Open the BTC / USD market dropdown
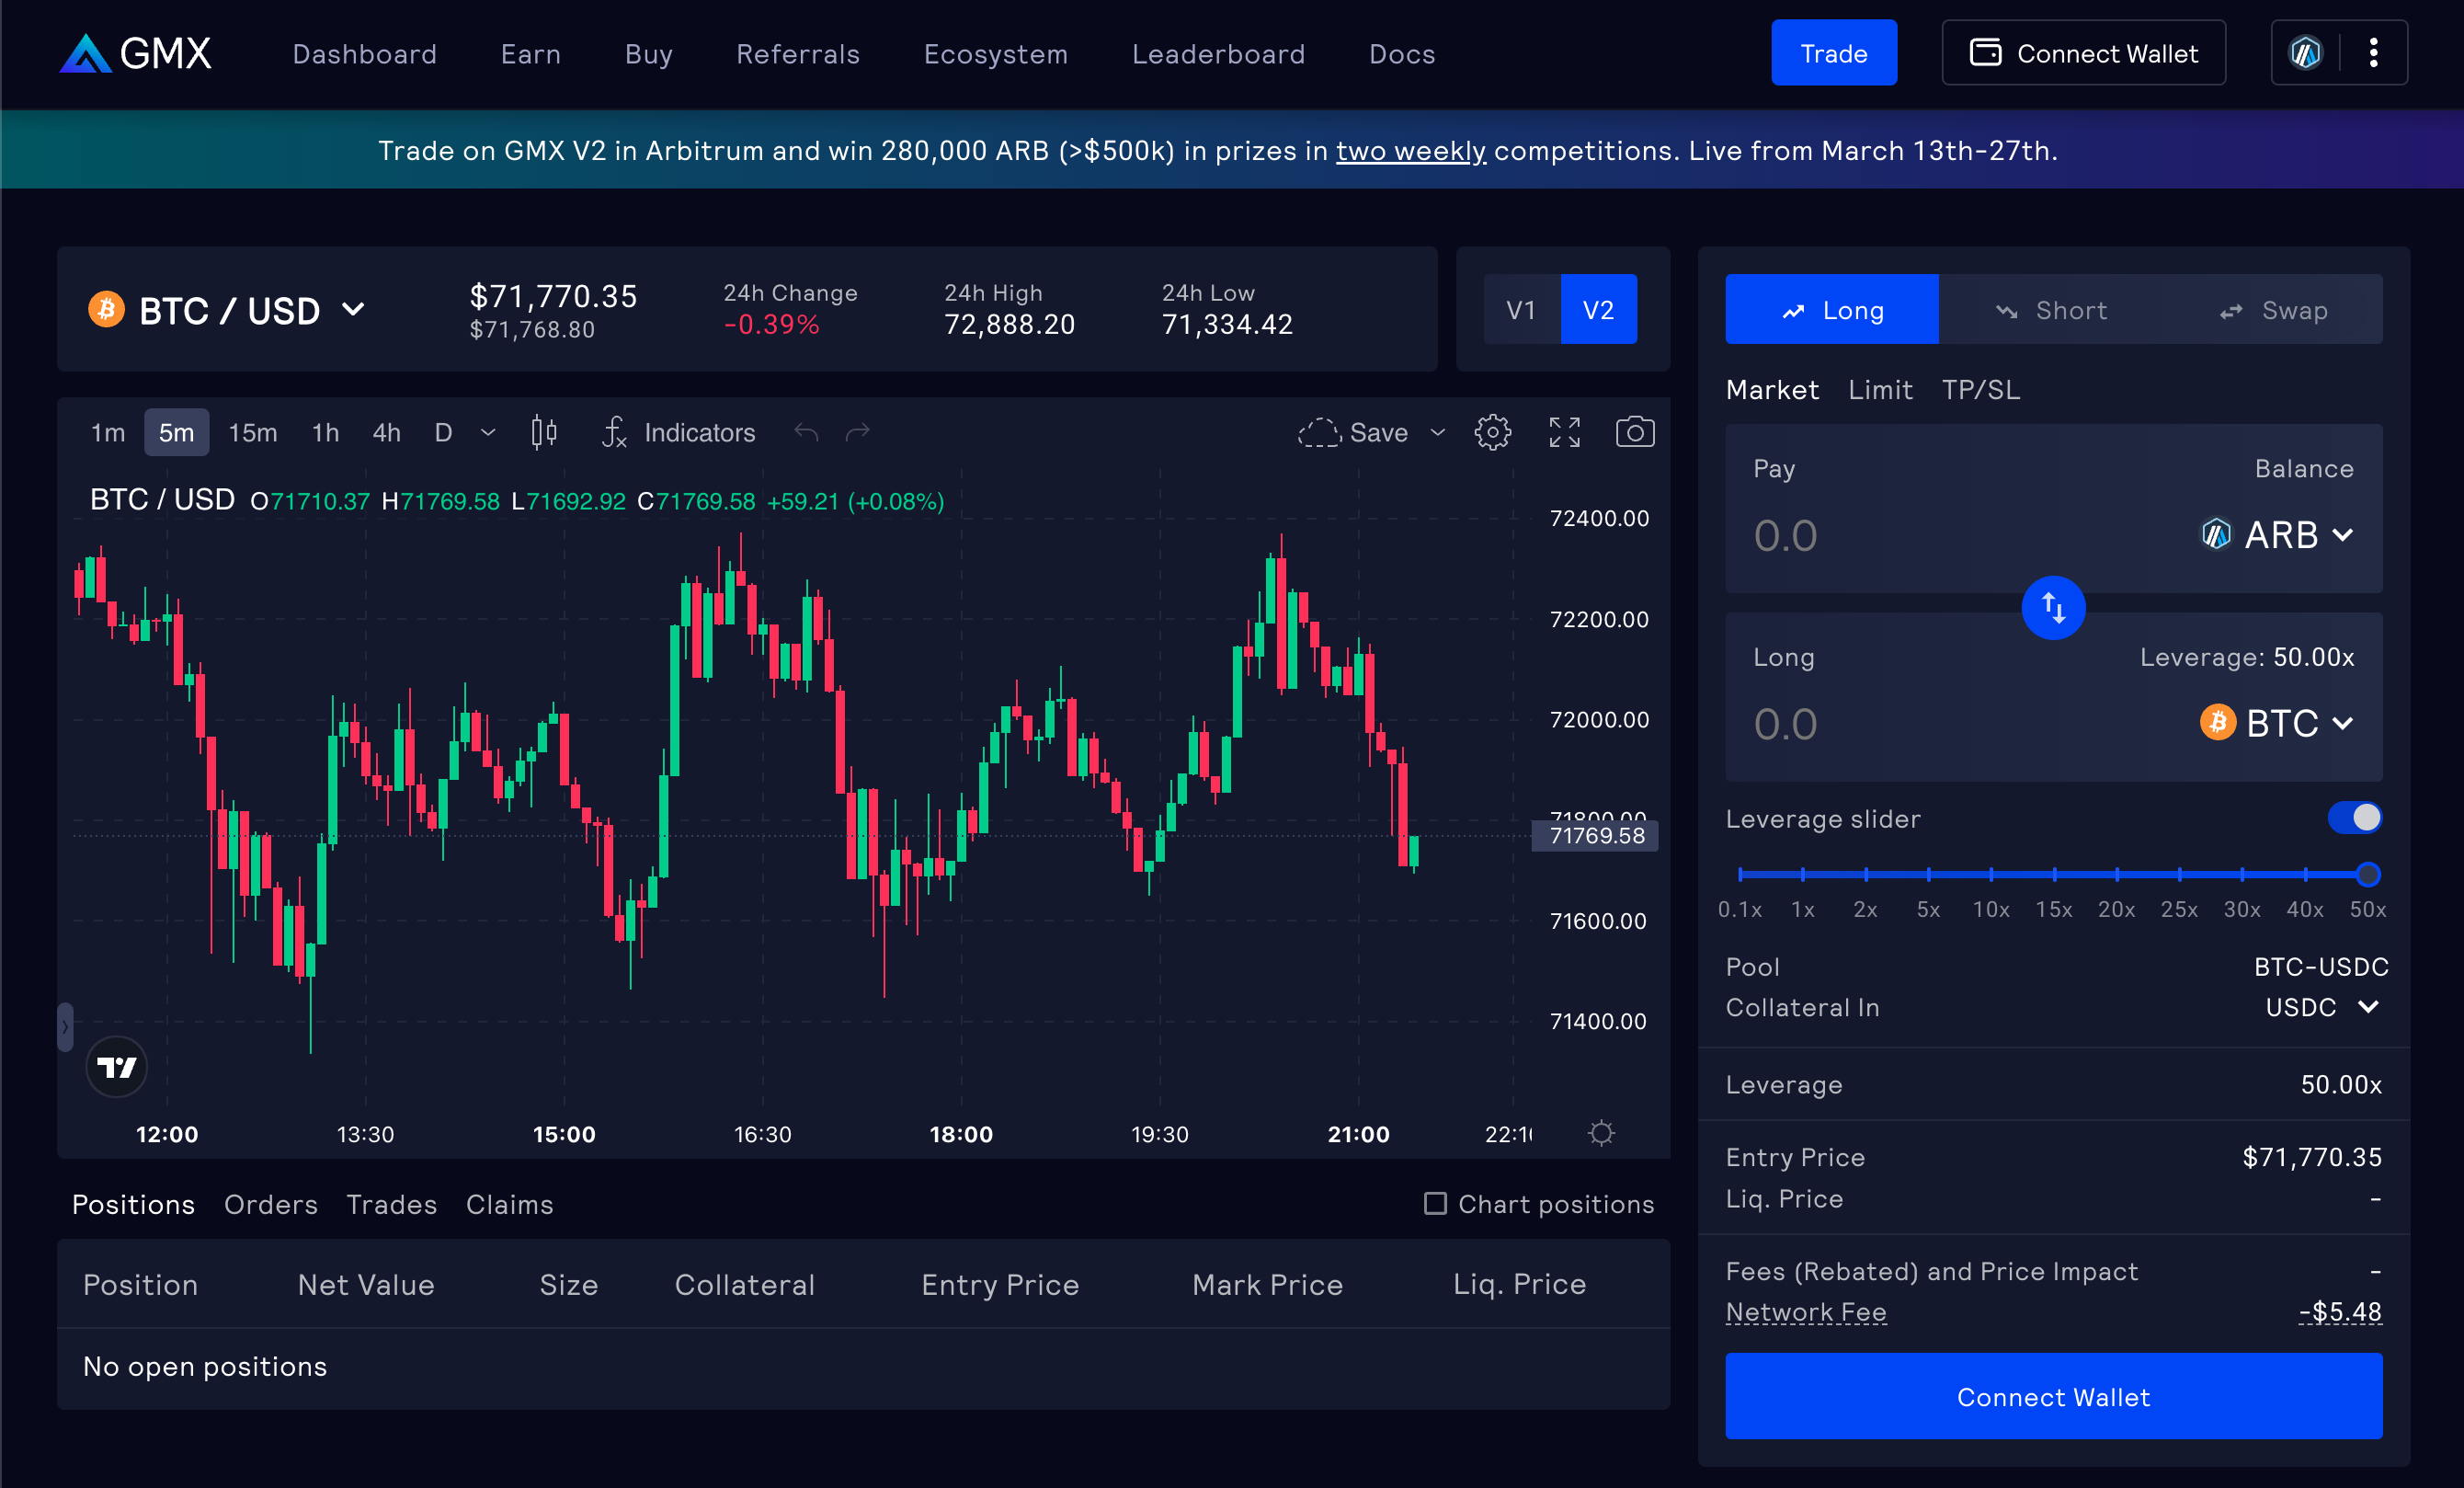Viewport: 2464px width, 1488px height. (x=228, y=311)
